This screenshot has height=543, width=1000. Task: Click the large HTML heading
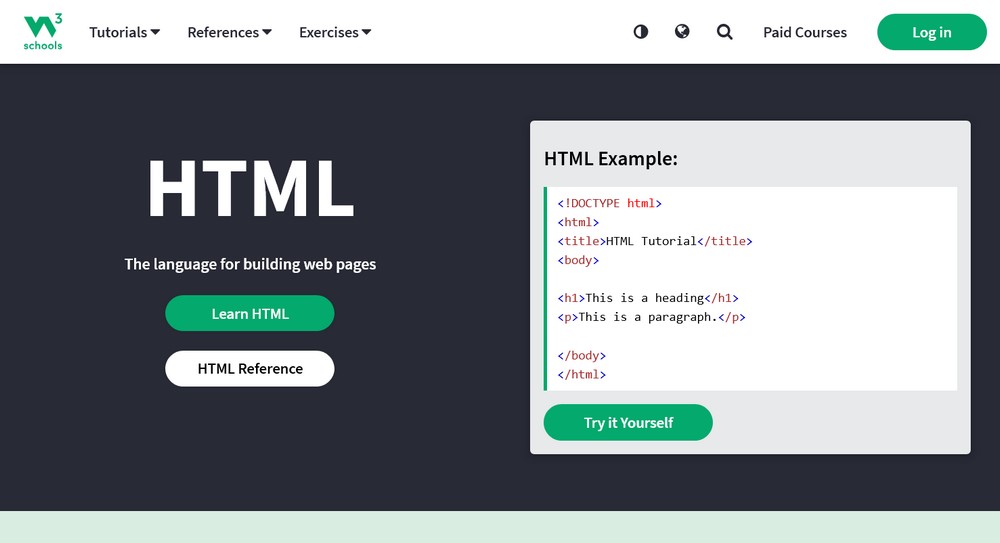click(x=250, y=189)
